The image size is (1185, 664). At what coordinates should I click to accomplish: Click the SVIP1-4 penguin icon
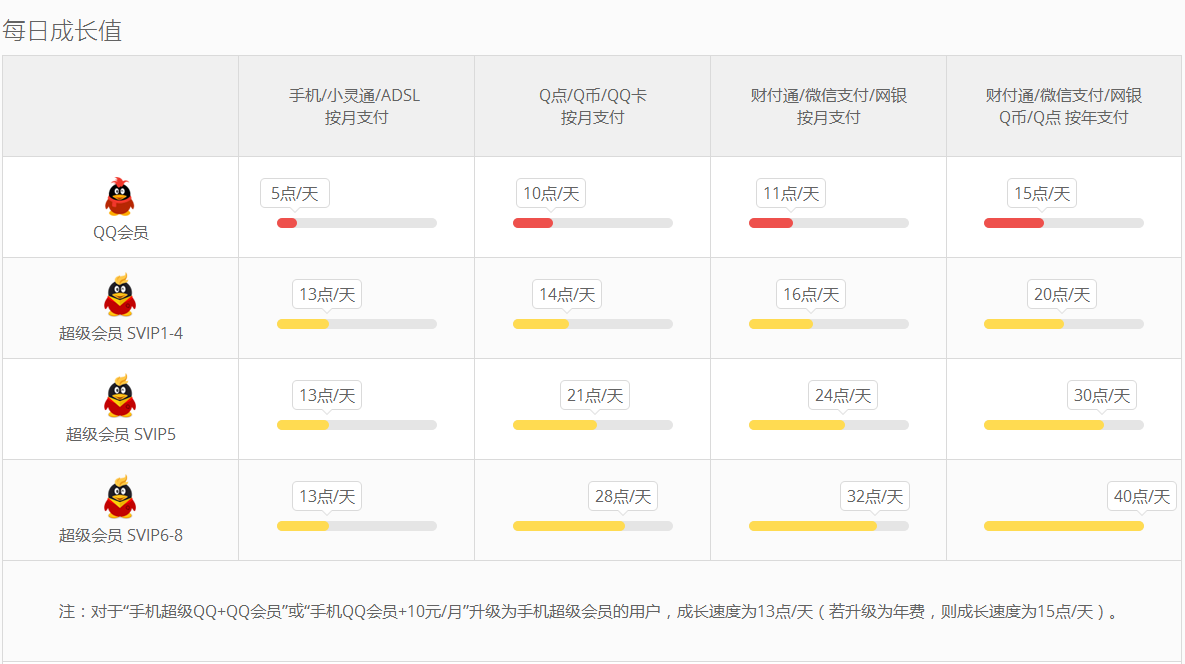(120, 296)
